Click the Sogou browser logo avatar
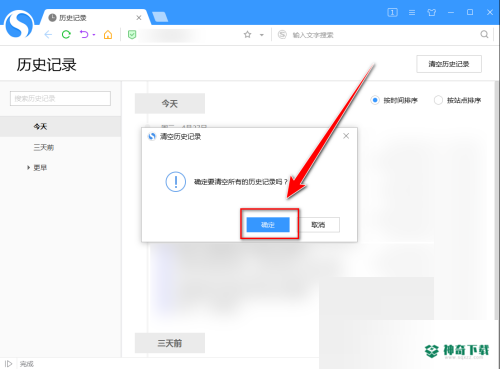500x369 pixels. click(x=19, y=25)
